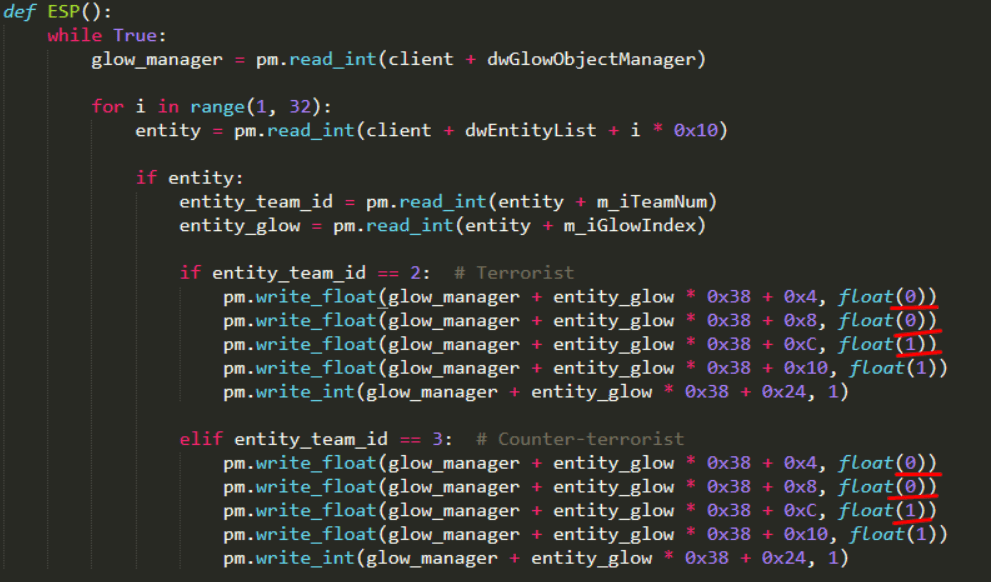The height and width of the screenshot is (582, 991).
Task: Click the dwGlowObjectManager variable
Action: [x=590, y=59]
